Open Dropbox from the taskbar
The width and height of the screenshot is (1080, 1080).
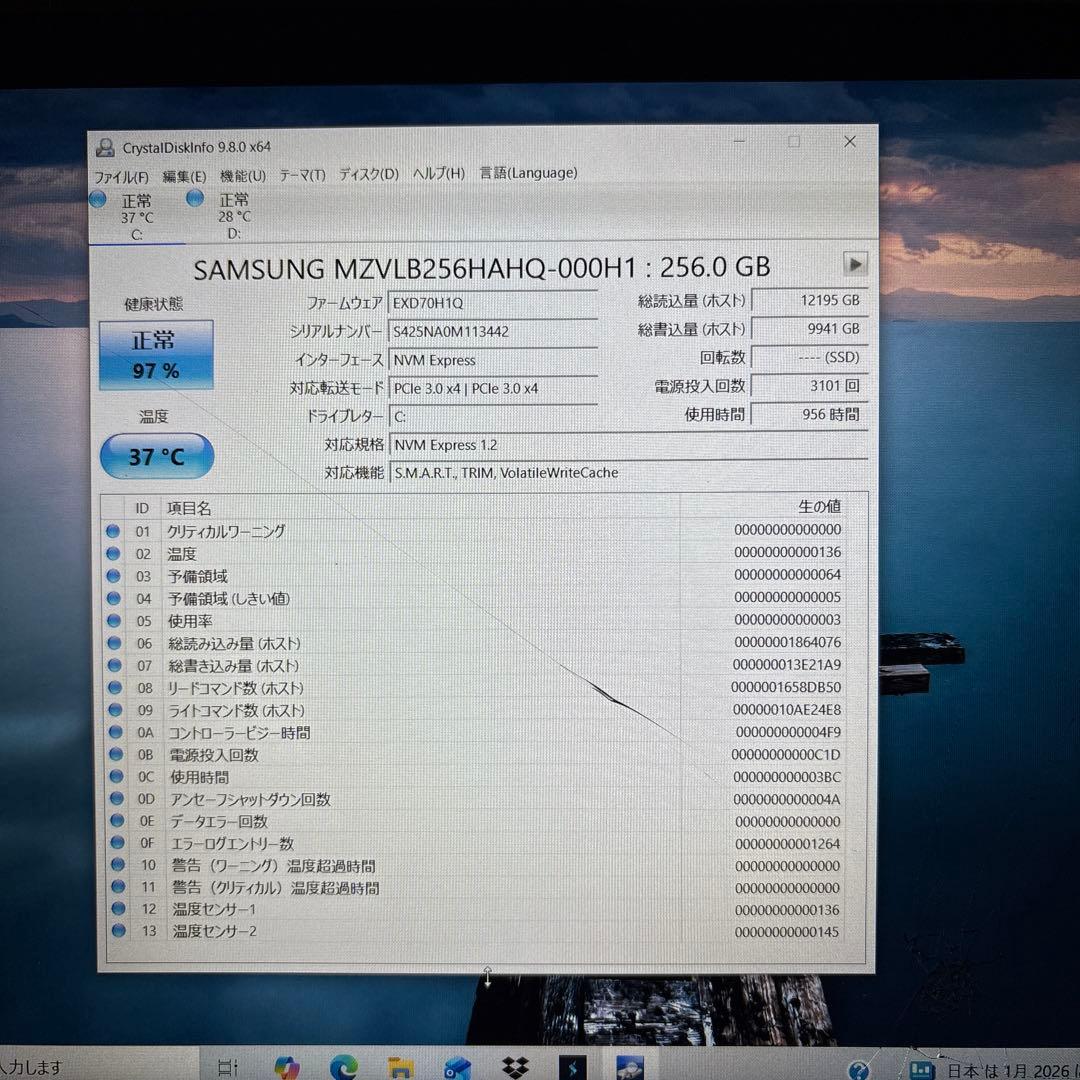coord(515,1068)
